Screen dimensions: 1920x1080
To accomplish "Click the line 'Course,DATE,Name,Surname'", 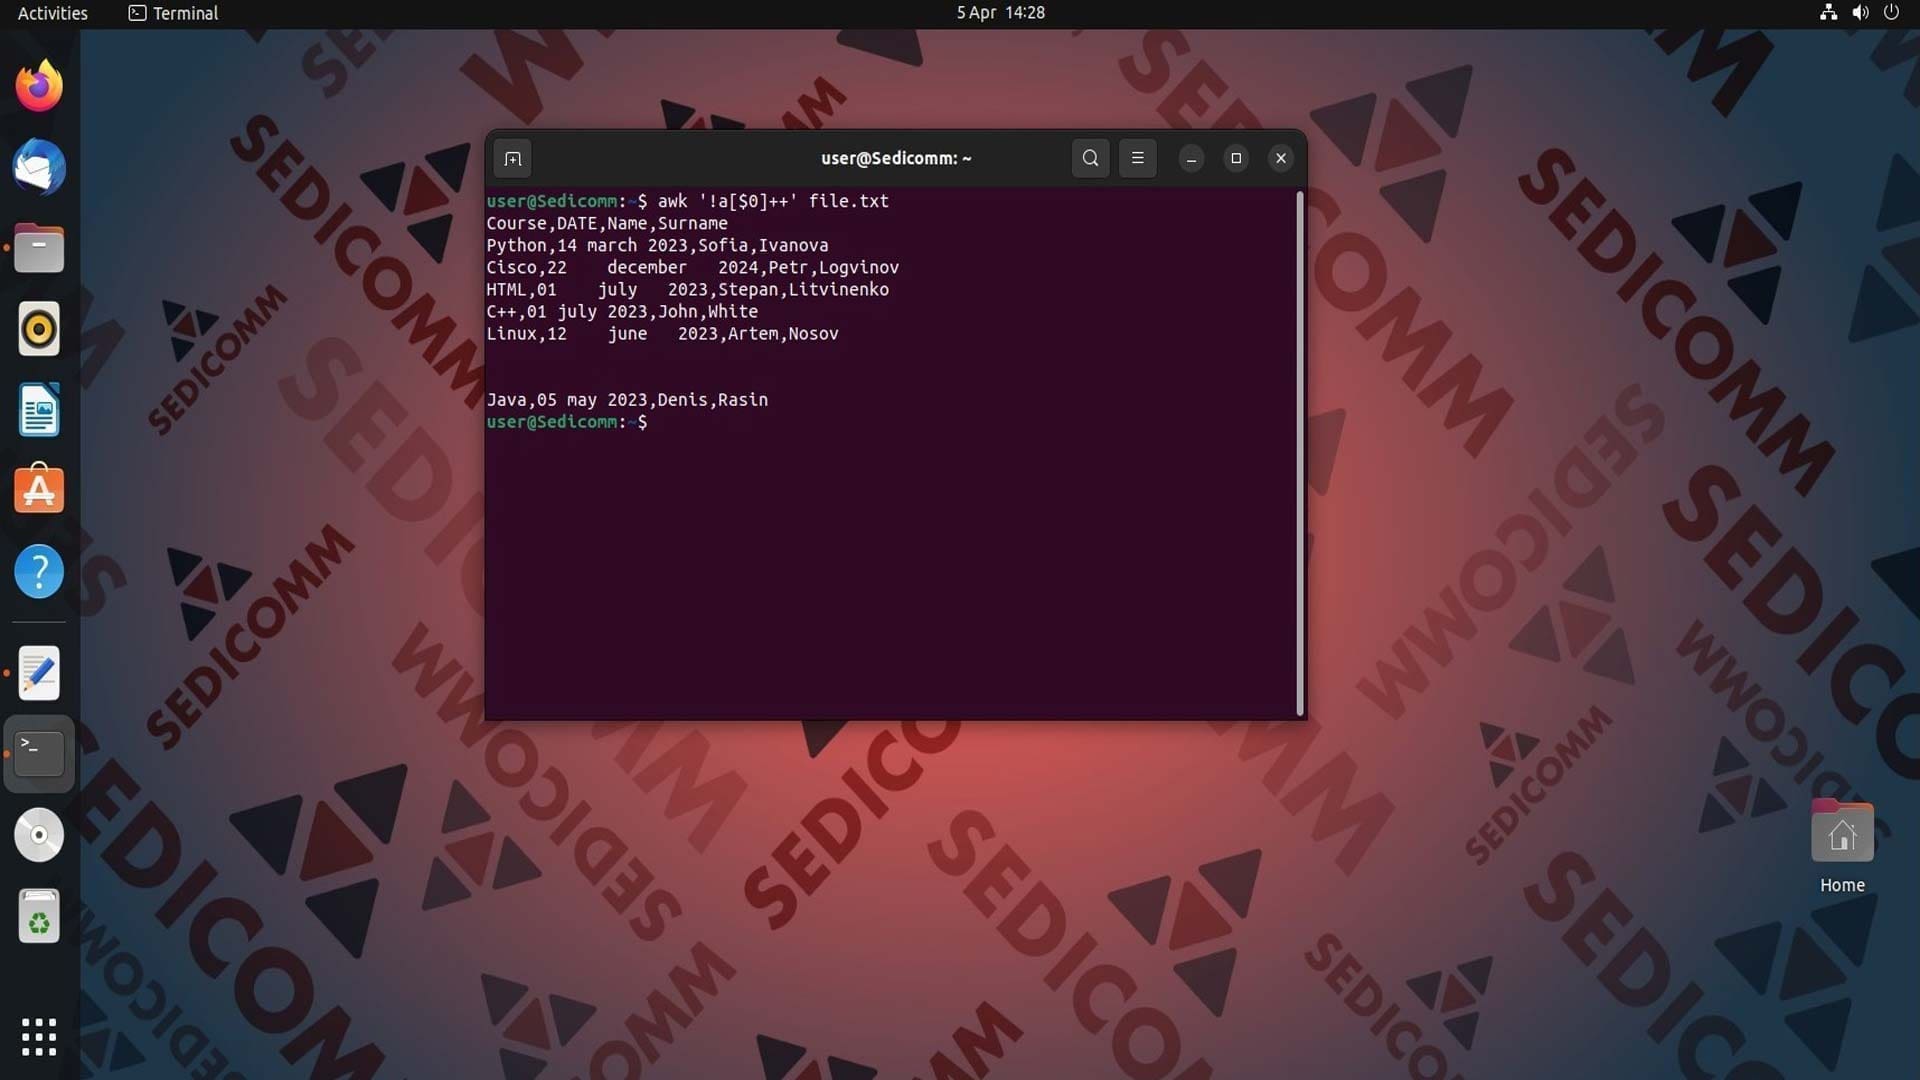I will (x=607, y=223).
